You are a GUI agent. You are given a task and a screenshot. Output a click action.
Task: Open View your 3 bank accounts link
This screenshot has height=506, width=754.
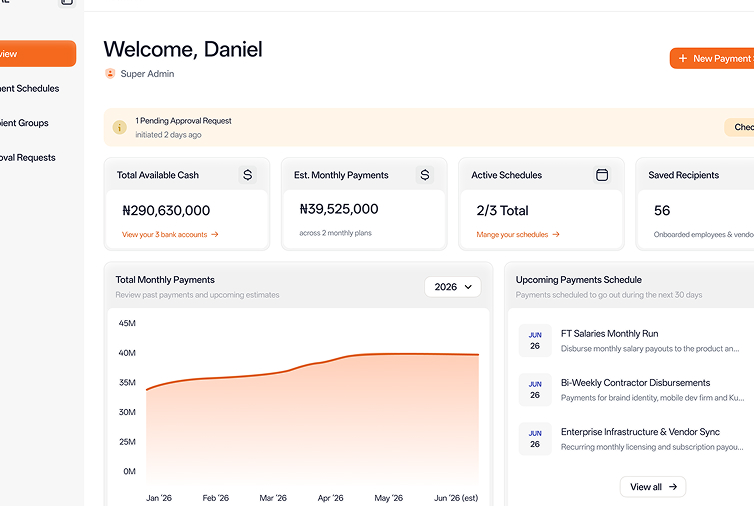coord(170,234)
